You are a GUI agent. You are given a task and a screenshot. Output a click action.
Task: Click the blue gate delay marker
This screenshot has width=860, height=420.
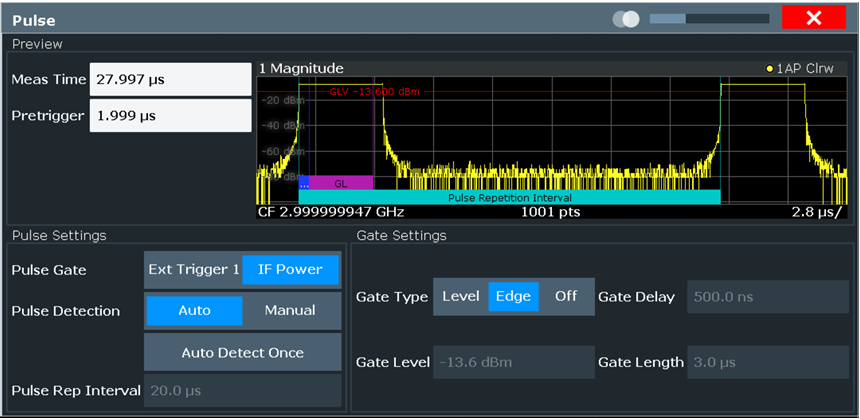pyautogui.click(x=303, y=183)
